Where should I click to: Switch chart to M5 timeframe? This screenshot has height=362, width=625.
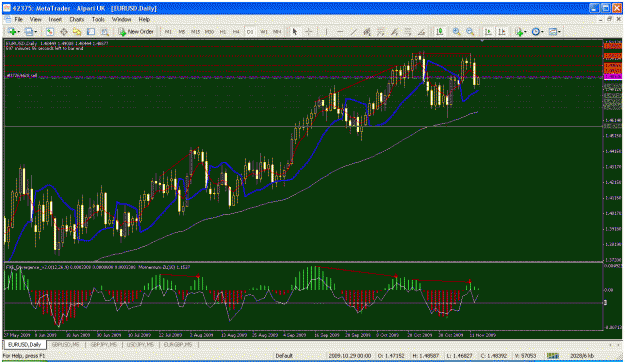coord(182,31)
